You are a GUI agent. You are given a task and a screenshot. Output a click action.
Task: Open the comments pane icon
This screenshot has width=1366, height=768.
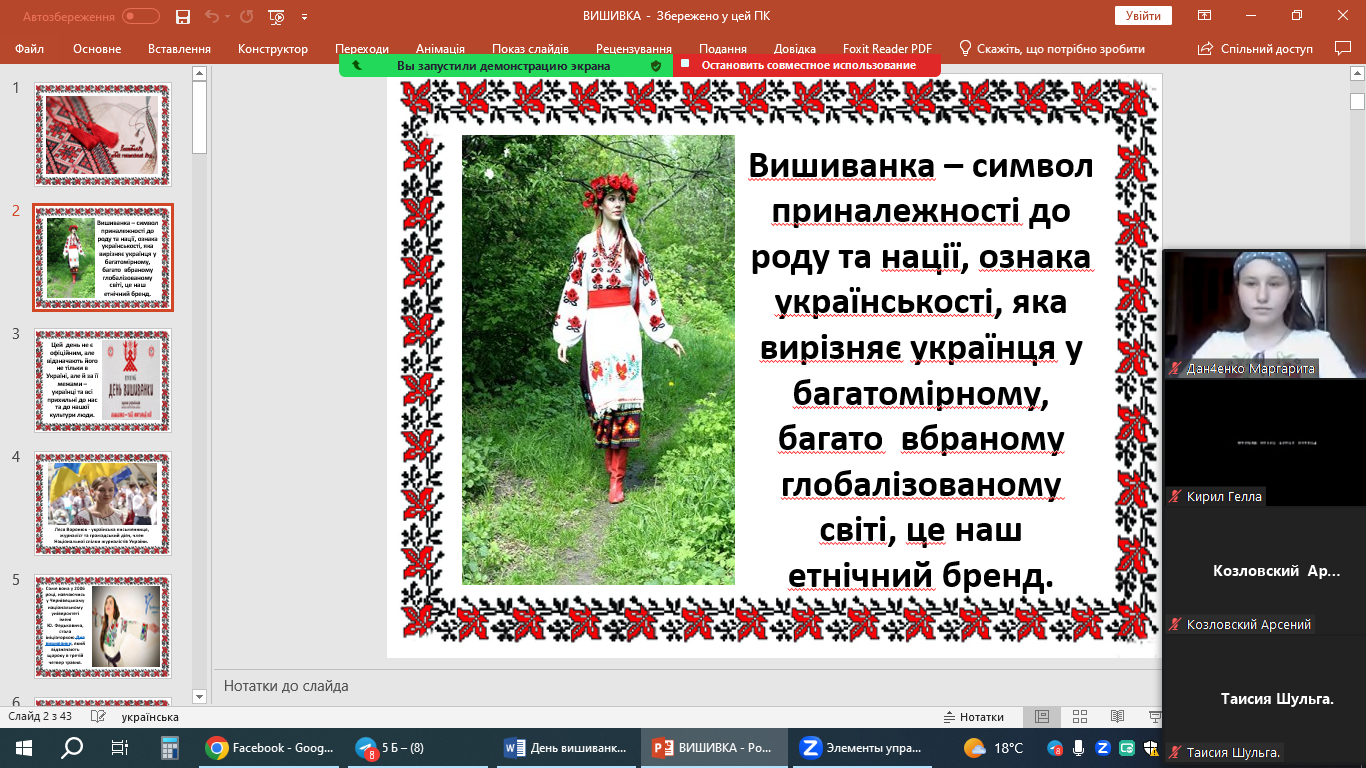pos(1343,48)
